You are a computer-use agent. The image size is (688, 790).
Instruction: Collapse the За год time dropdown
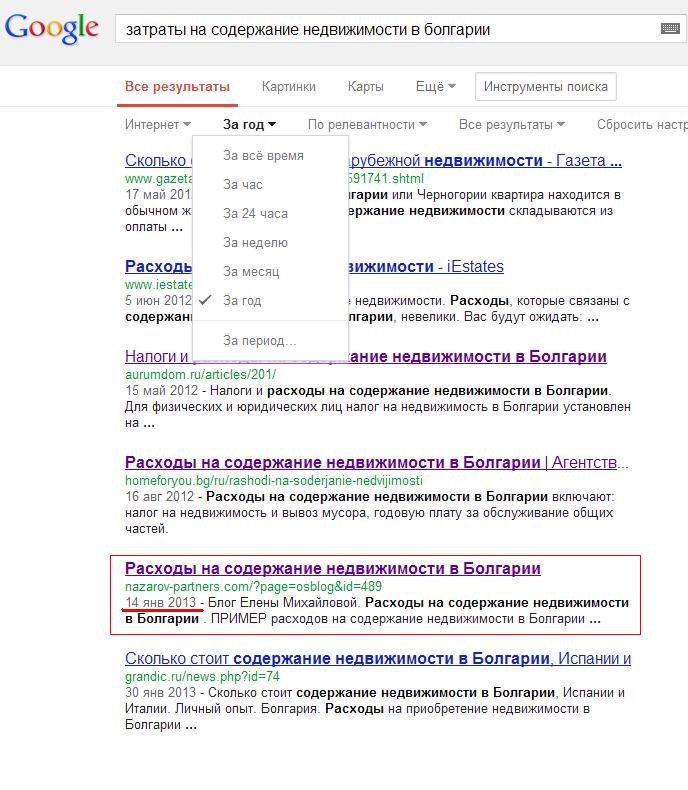[249, 125]
